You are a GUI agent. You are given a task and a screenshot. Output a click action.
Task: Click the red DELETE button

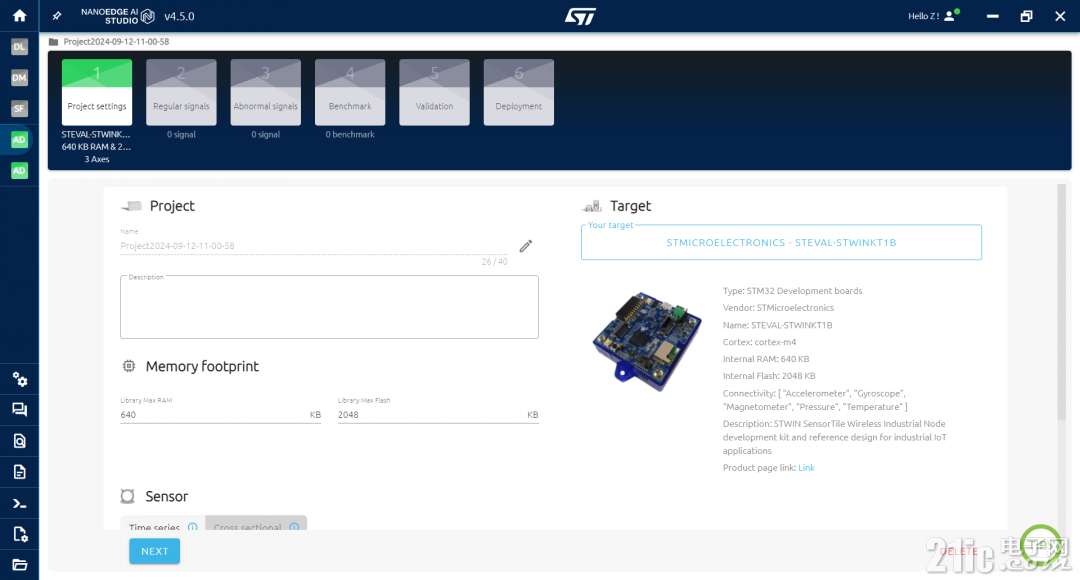[x=959, y=551]
